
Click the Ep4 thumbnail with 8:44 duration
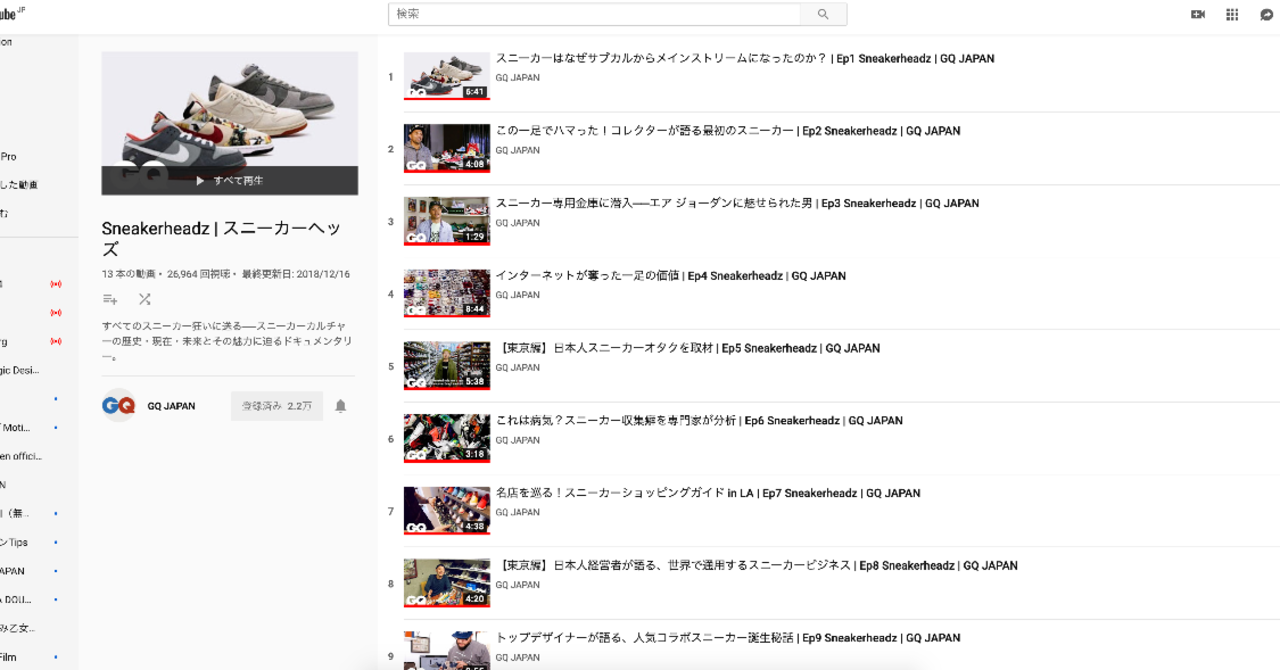(447, 293)
